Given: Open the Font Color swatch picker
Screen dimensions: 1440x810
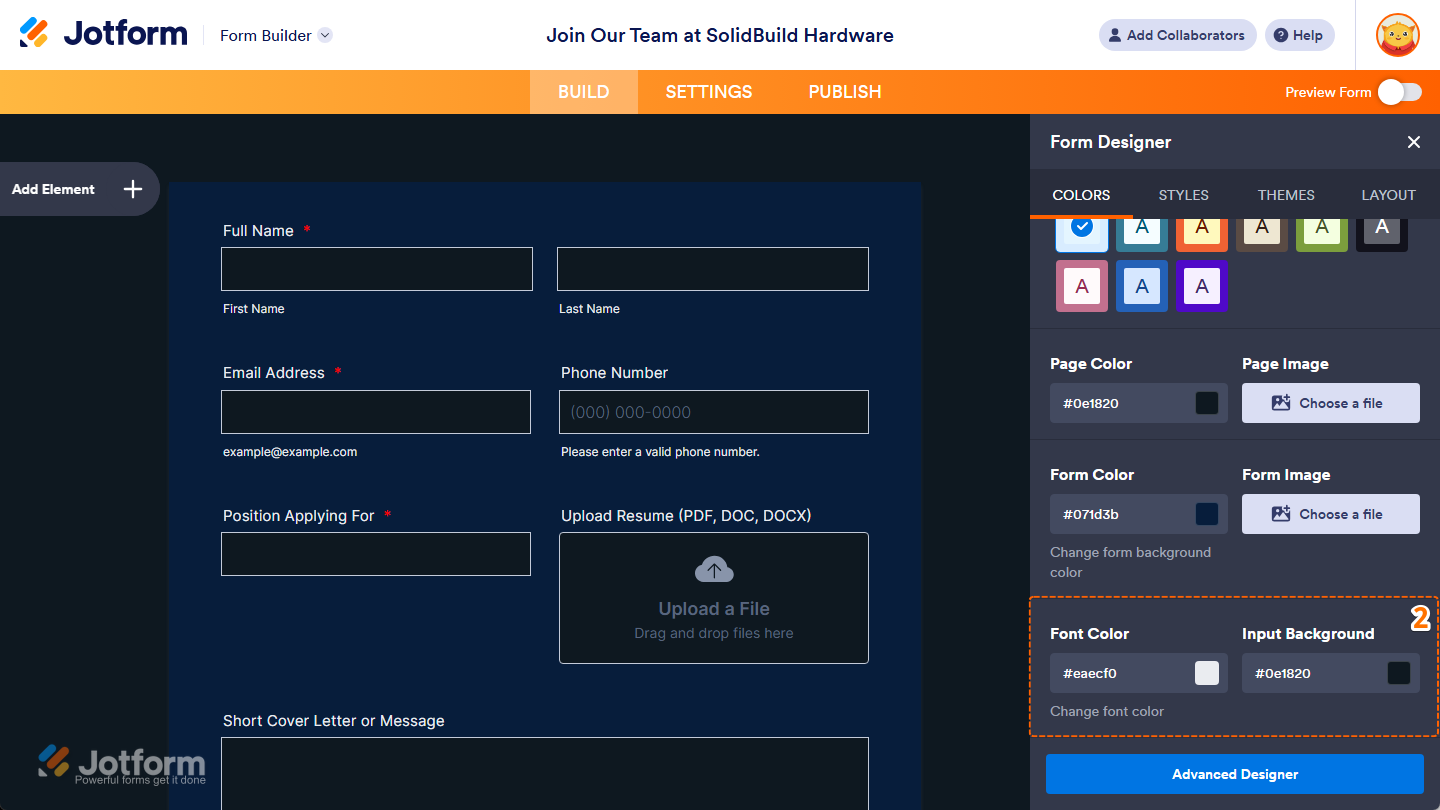Looking at the screenshot, I should 1207,673.
